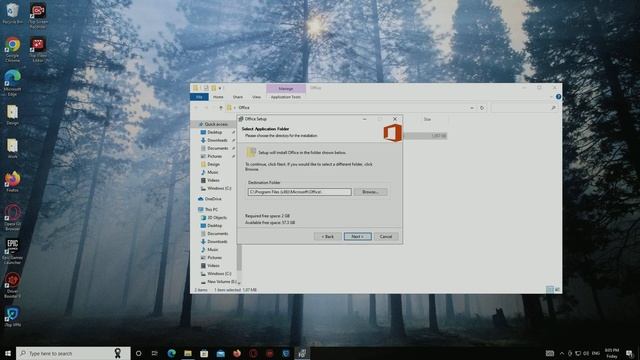Screen dimensions: 640x360
Task: Click the Up arrow in File Explorer
Action: (x=221, y=108)
